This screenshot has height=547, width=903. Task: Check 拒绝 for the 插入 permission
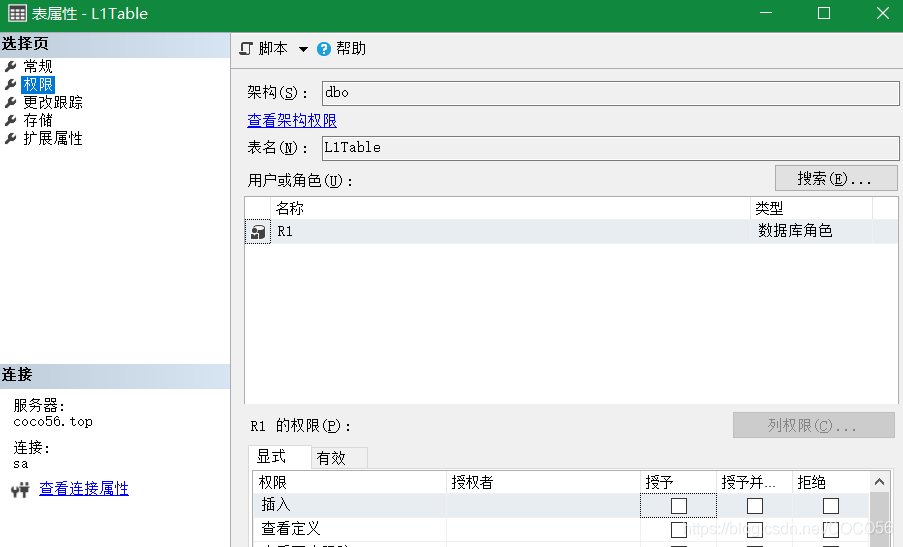pos(831,506)
